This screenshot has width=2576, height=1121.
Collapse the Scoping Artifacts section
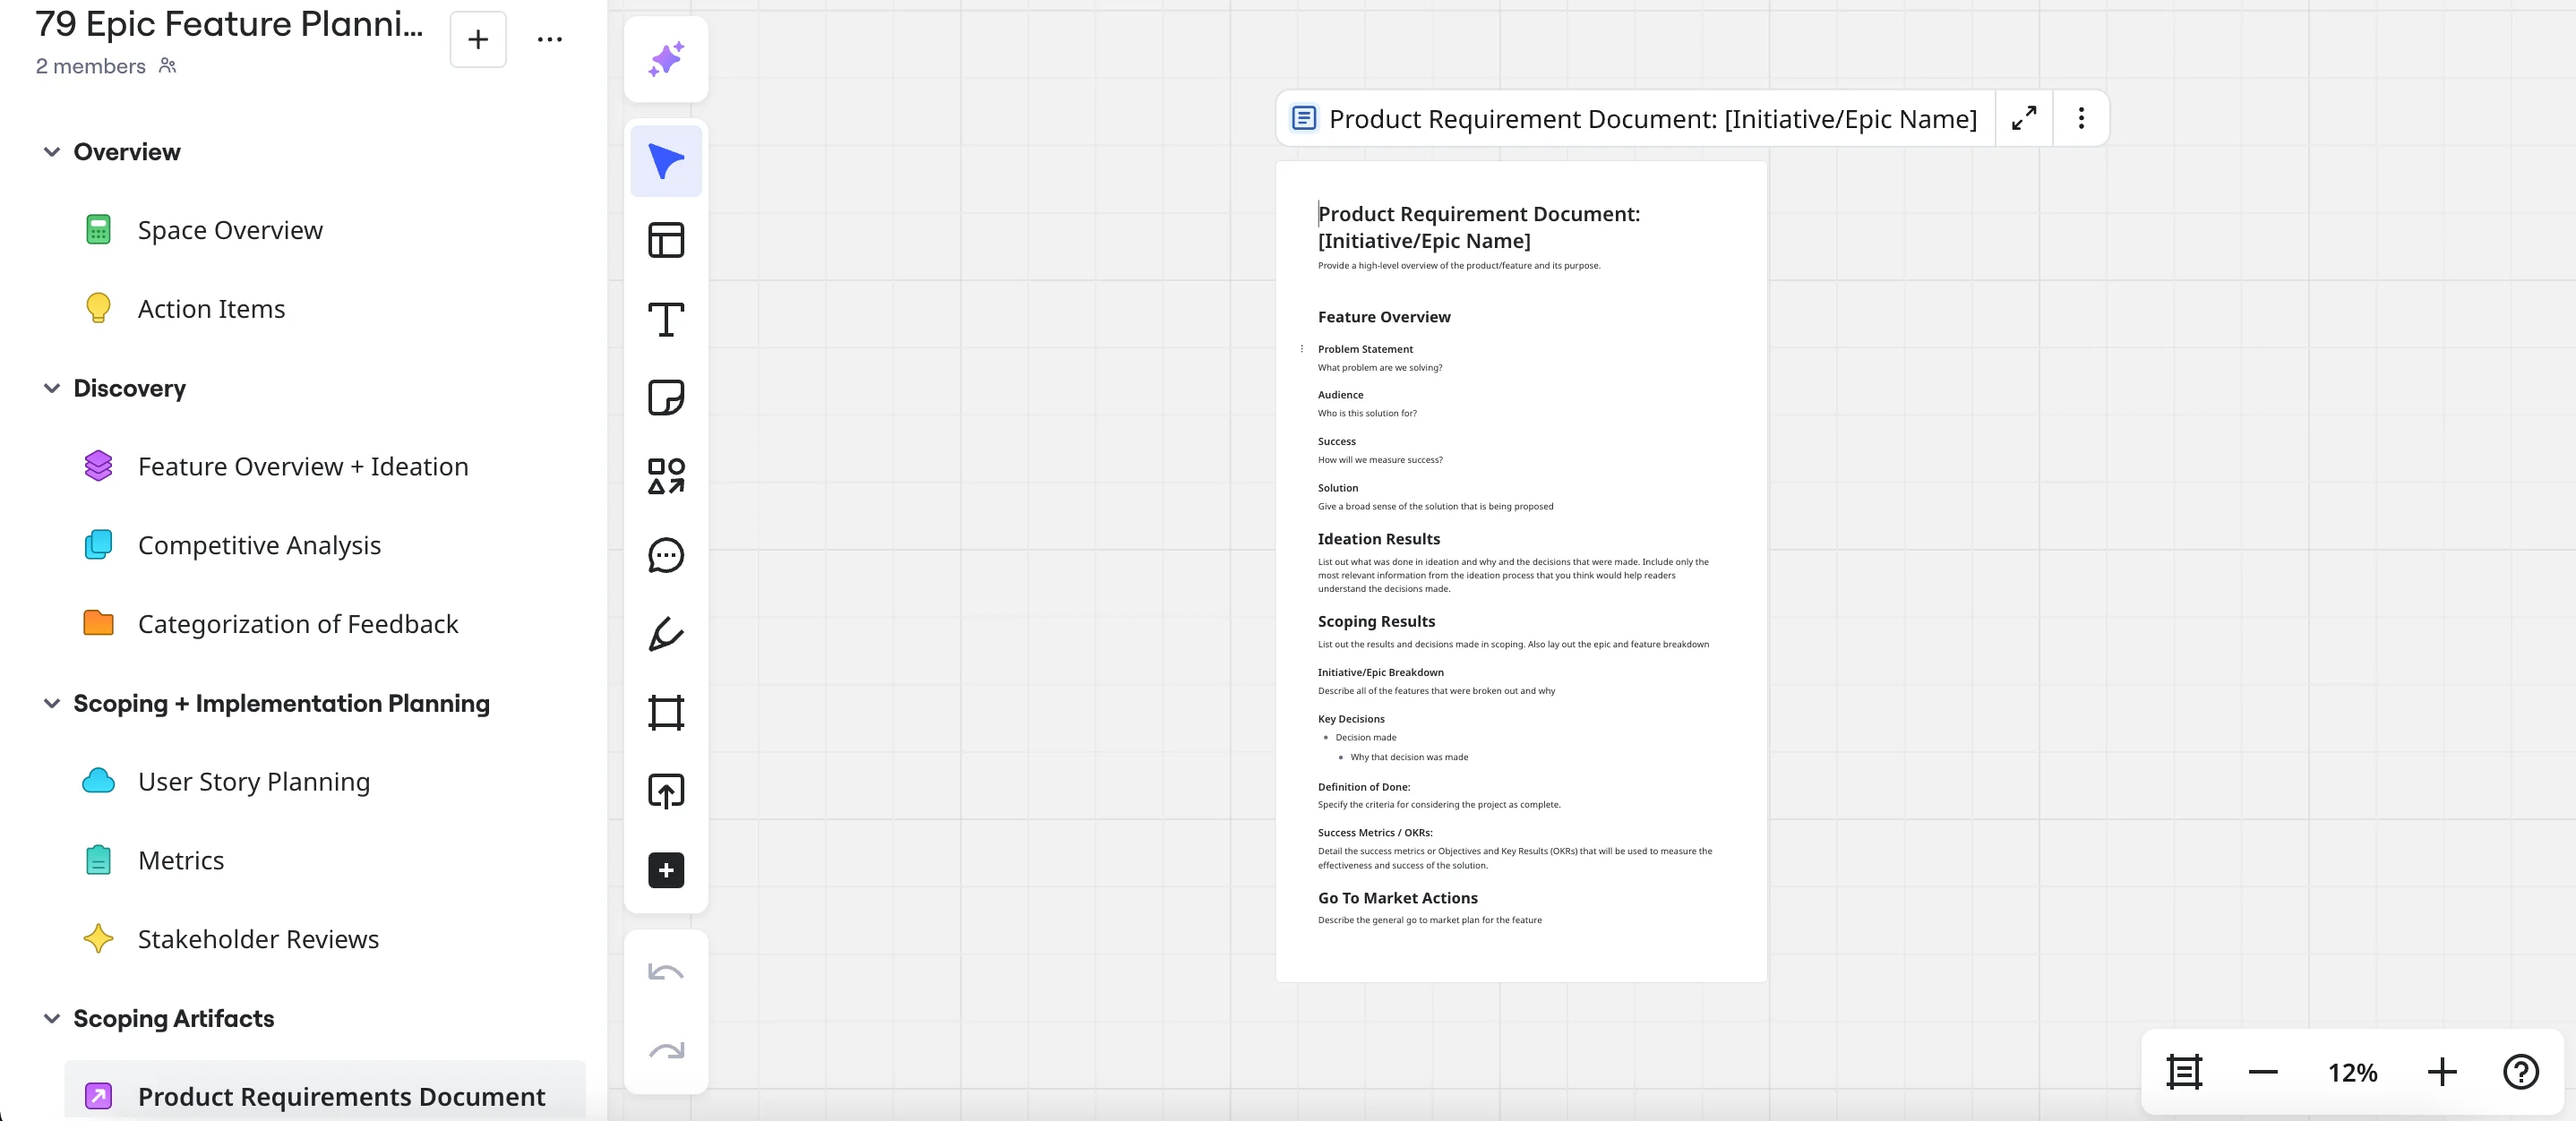click(52, 1018)
